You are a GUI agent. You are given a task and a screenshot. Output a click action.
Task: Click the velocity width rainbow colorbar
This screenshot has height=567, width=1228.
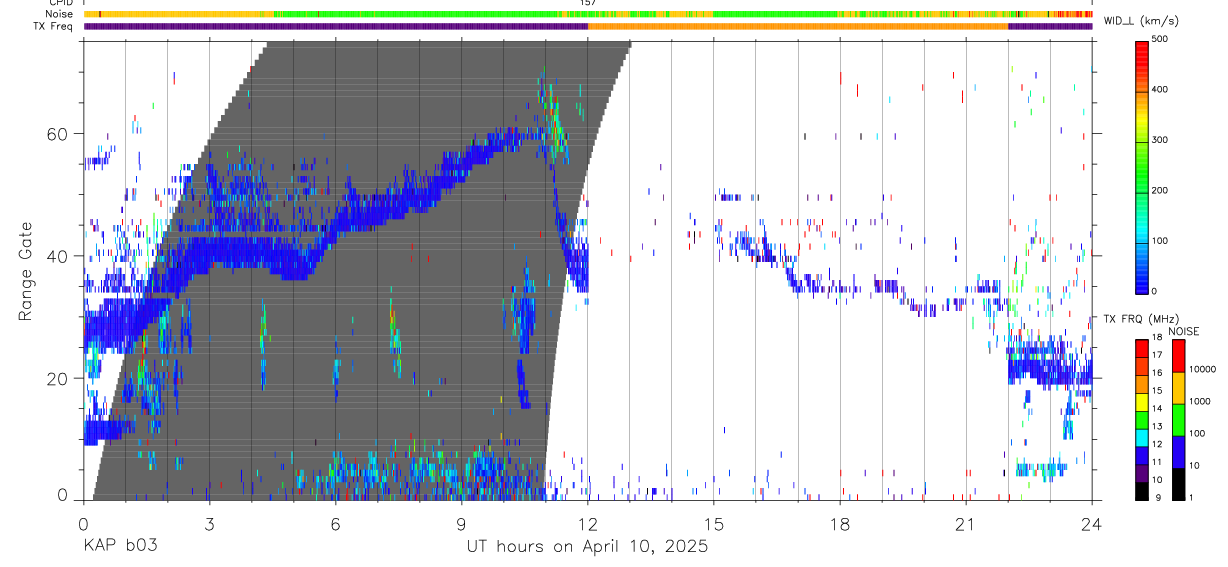(1142, 166)
